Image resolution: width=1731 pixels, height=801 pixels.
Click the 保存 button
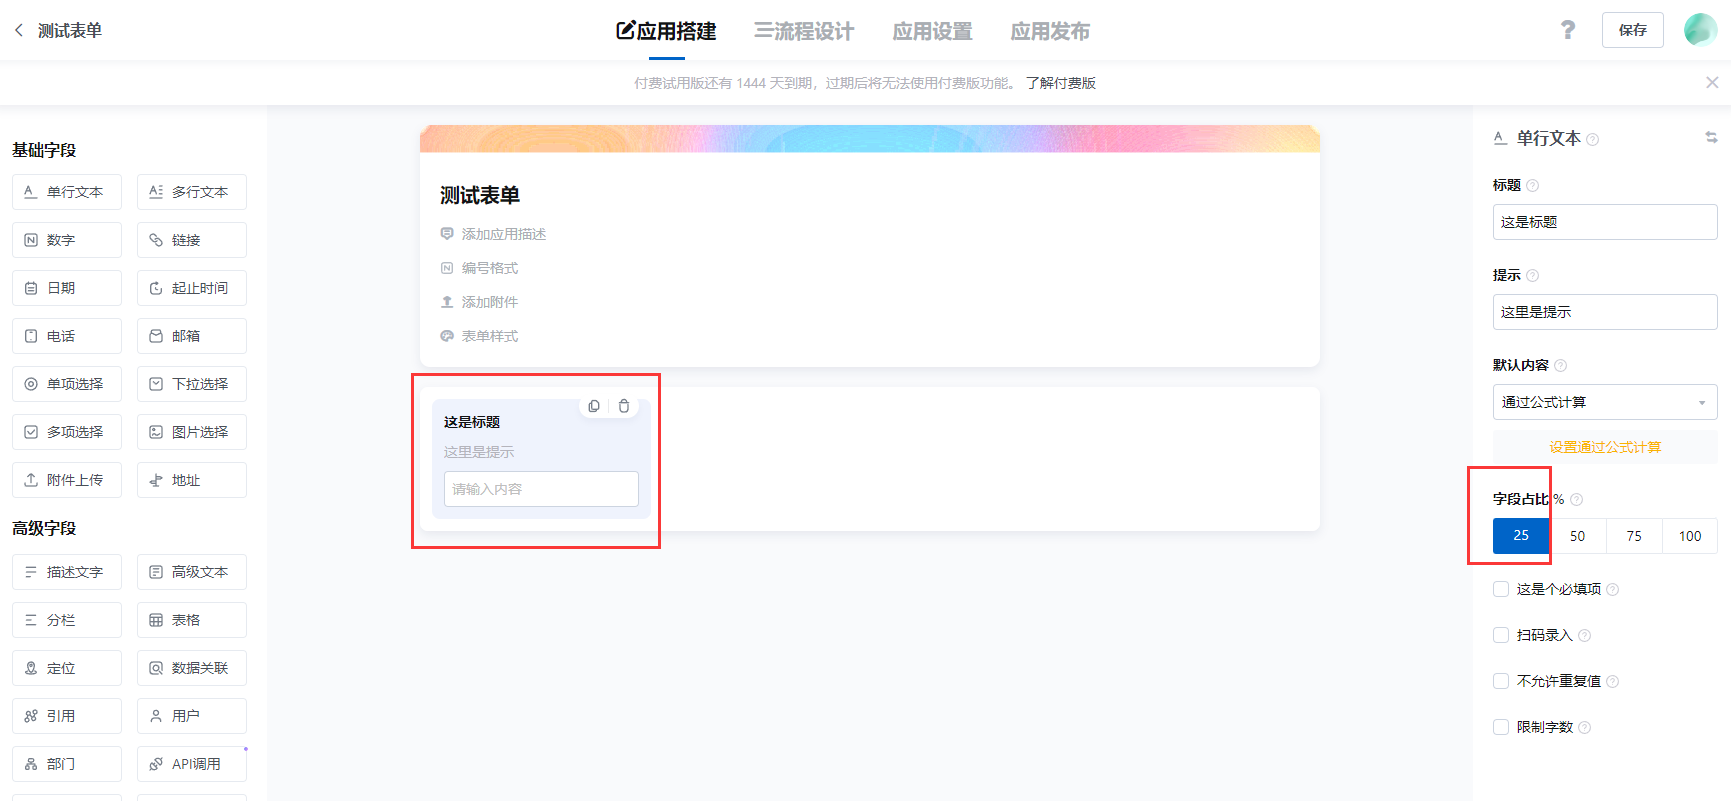click(1632, 30)
